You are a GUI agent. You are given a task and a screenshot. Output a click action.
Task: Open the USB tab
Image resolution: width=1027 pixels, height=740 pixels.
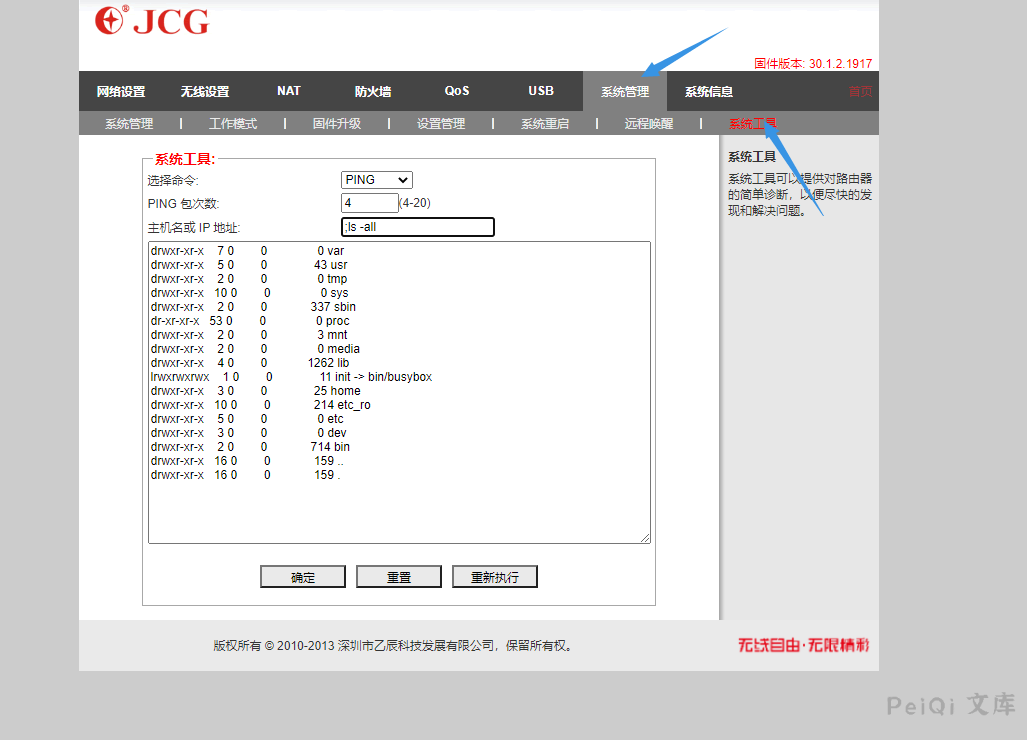point(541,91)
